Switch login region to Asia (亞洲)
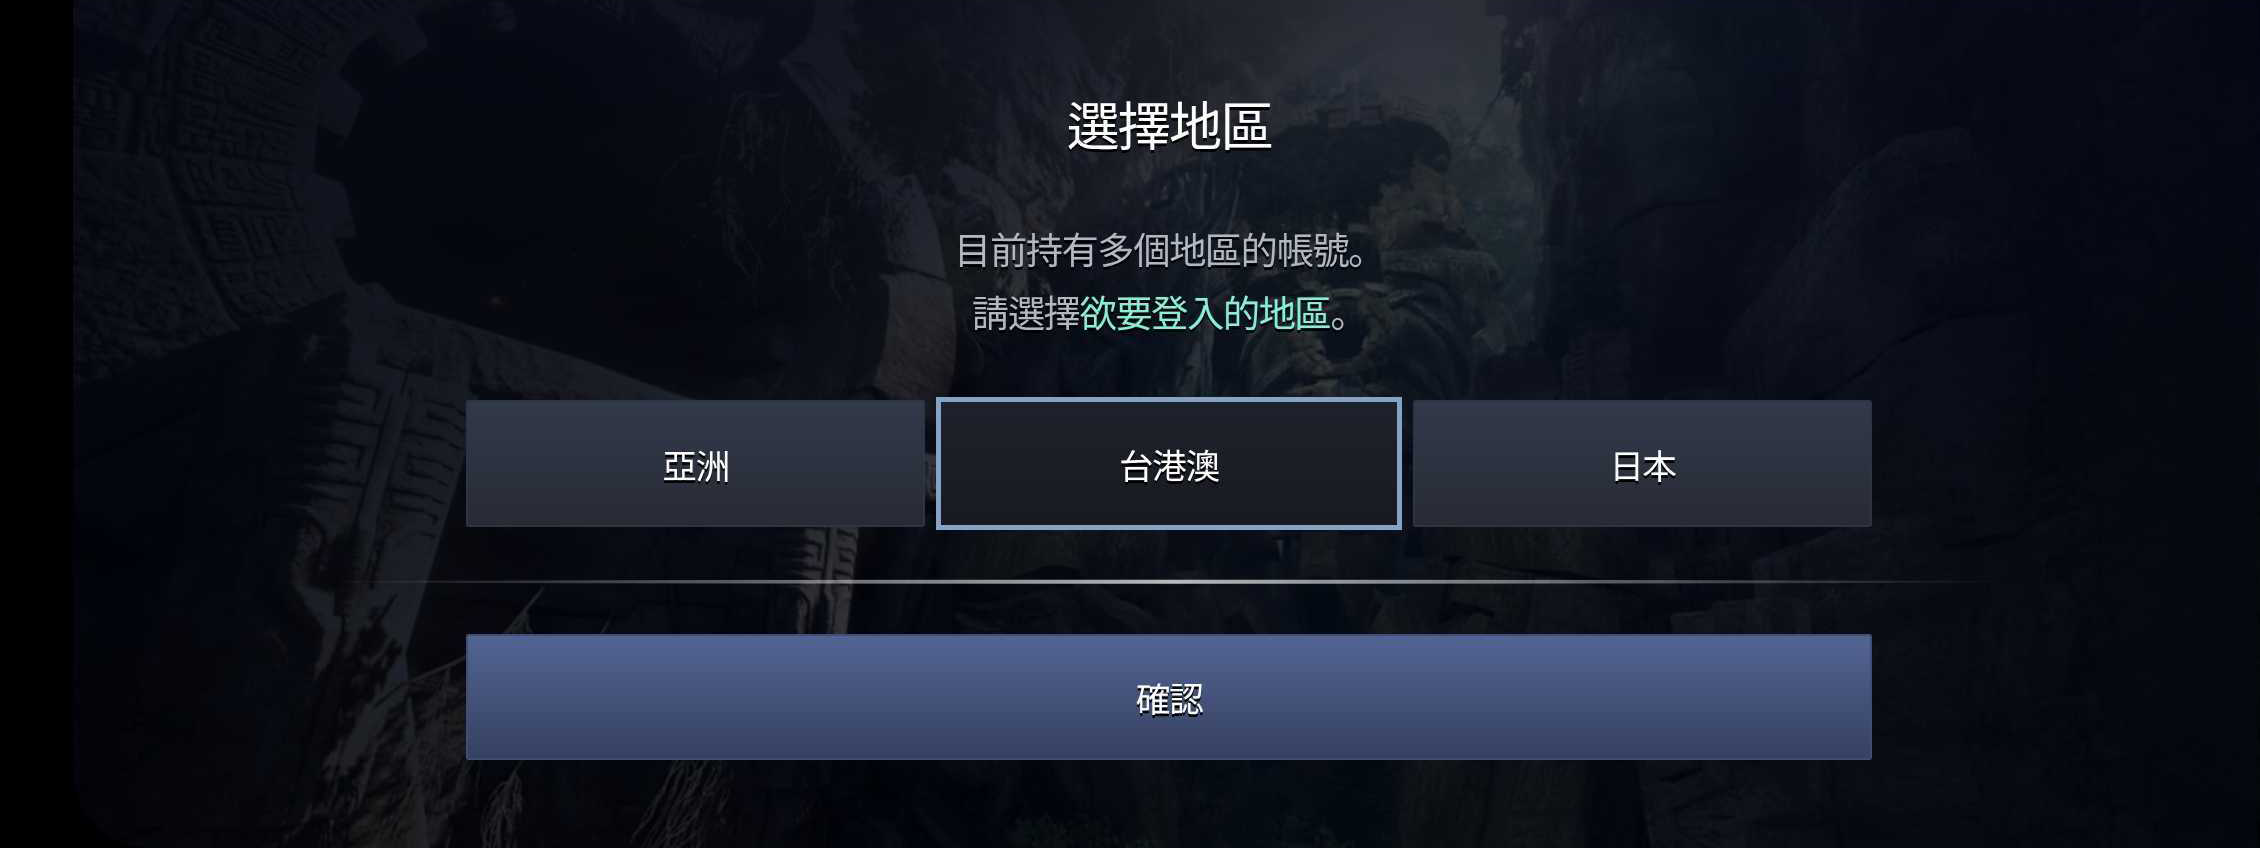 click(x=695, y=464)
